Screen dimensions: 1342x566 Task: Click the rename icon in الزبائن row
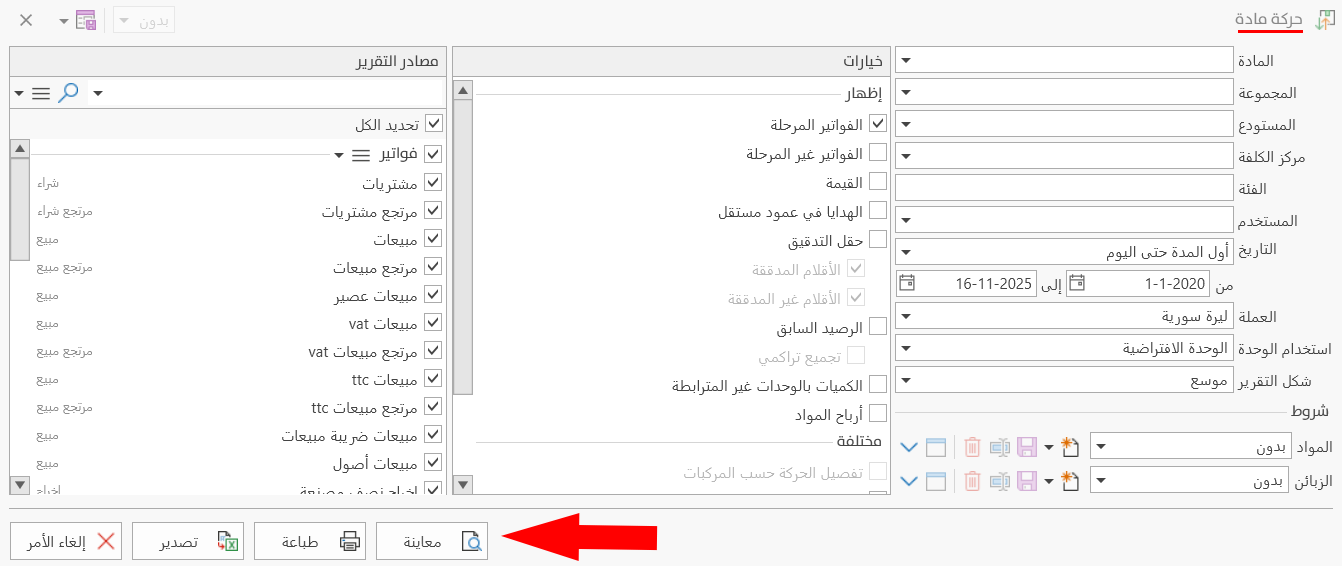coord(1000,481)
